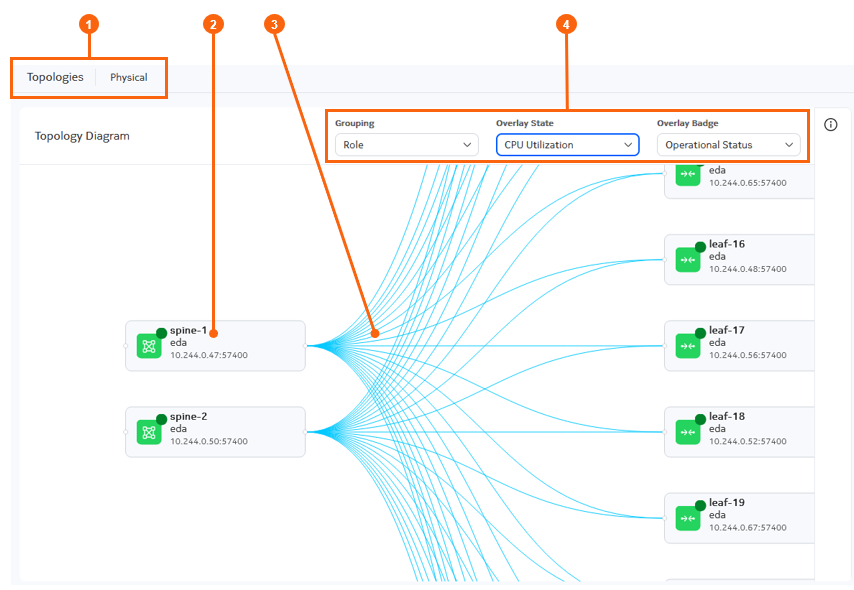The height and width of the screenshot is (590, 854).
Task: Click the leaf-19 node icon
Action: [688, 518]
